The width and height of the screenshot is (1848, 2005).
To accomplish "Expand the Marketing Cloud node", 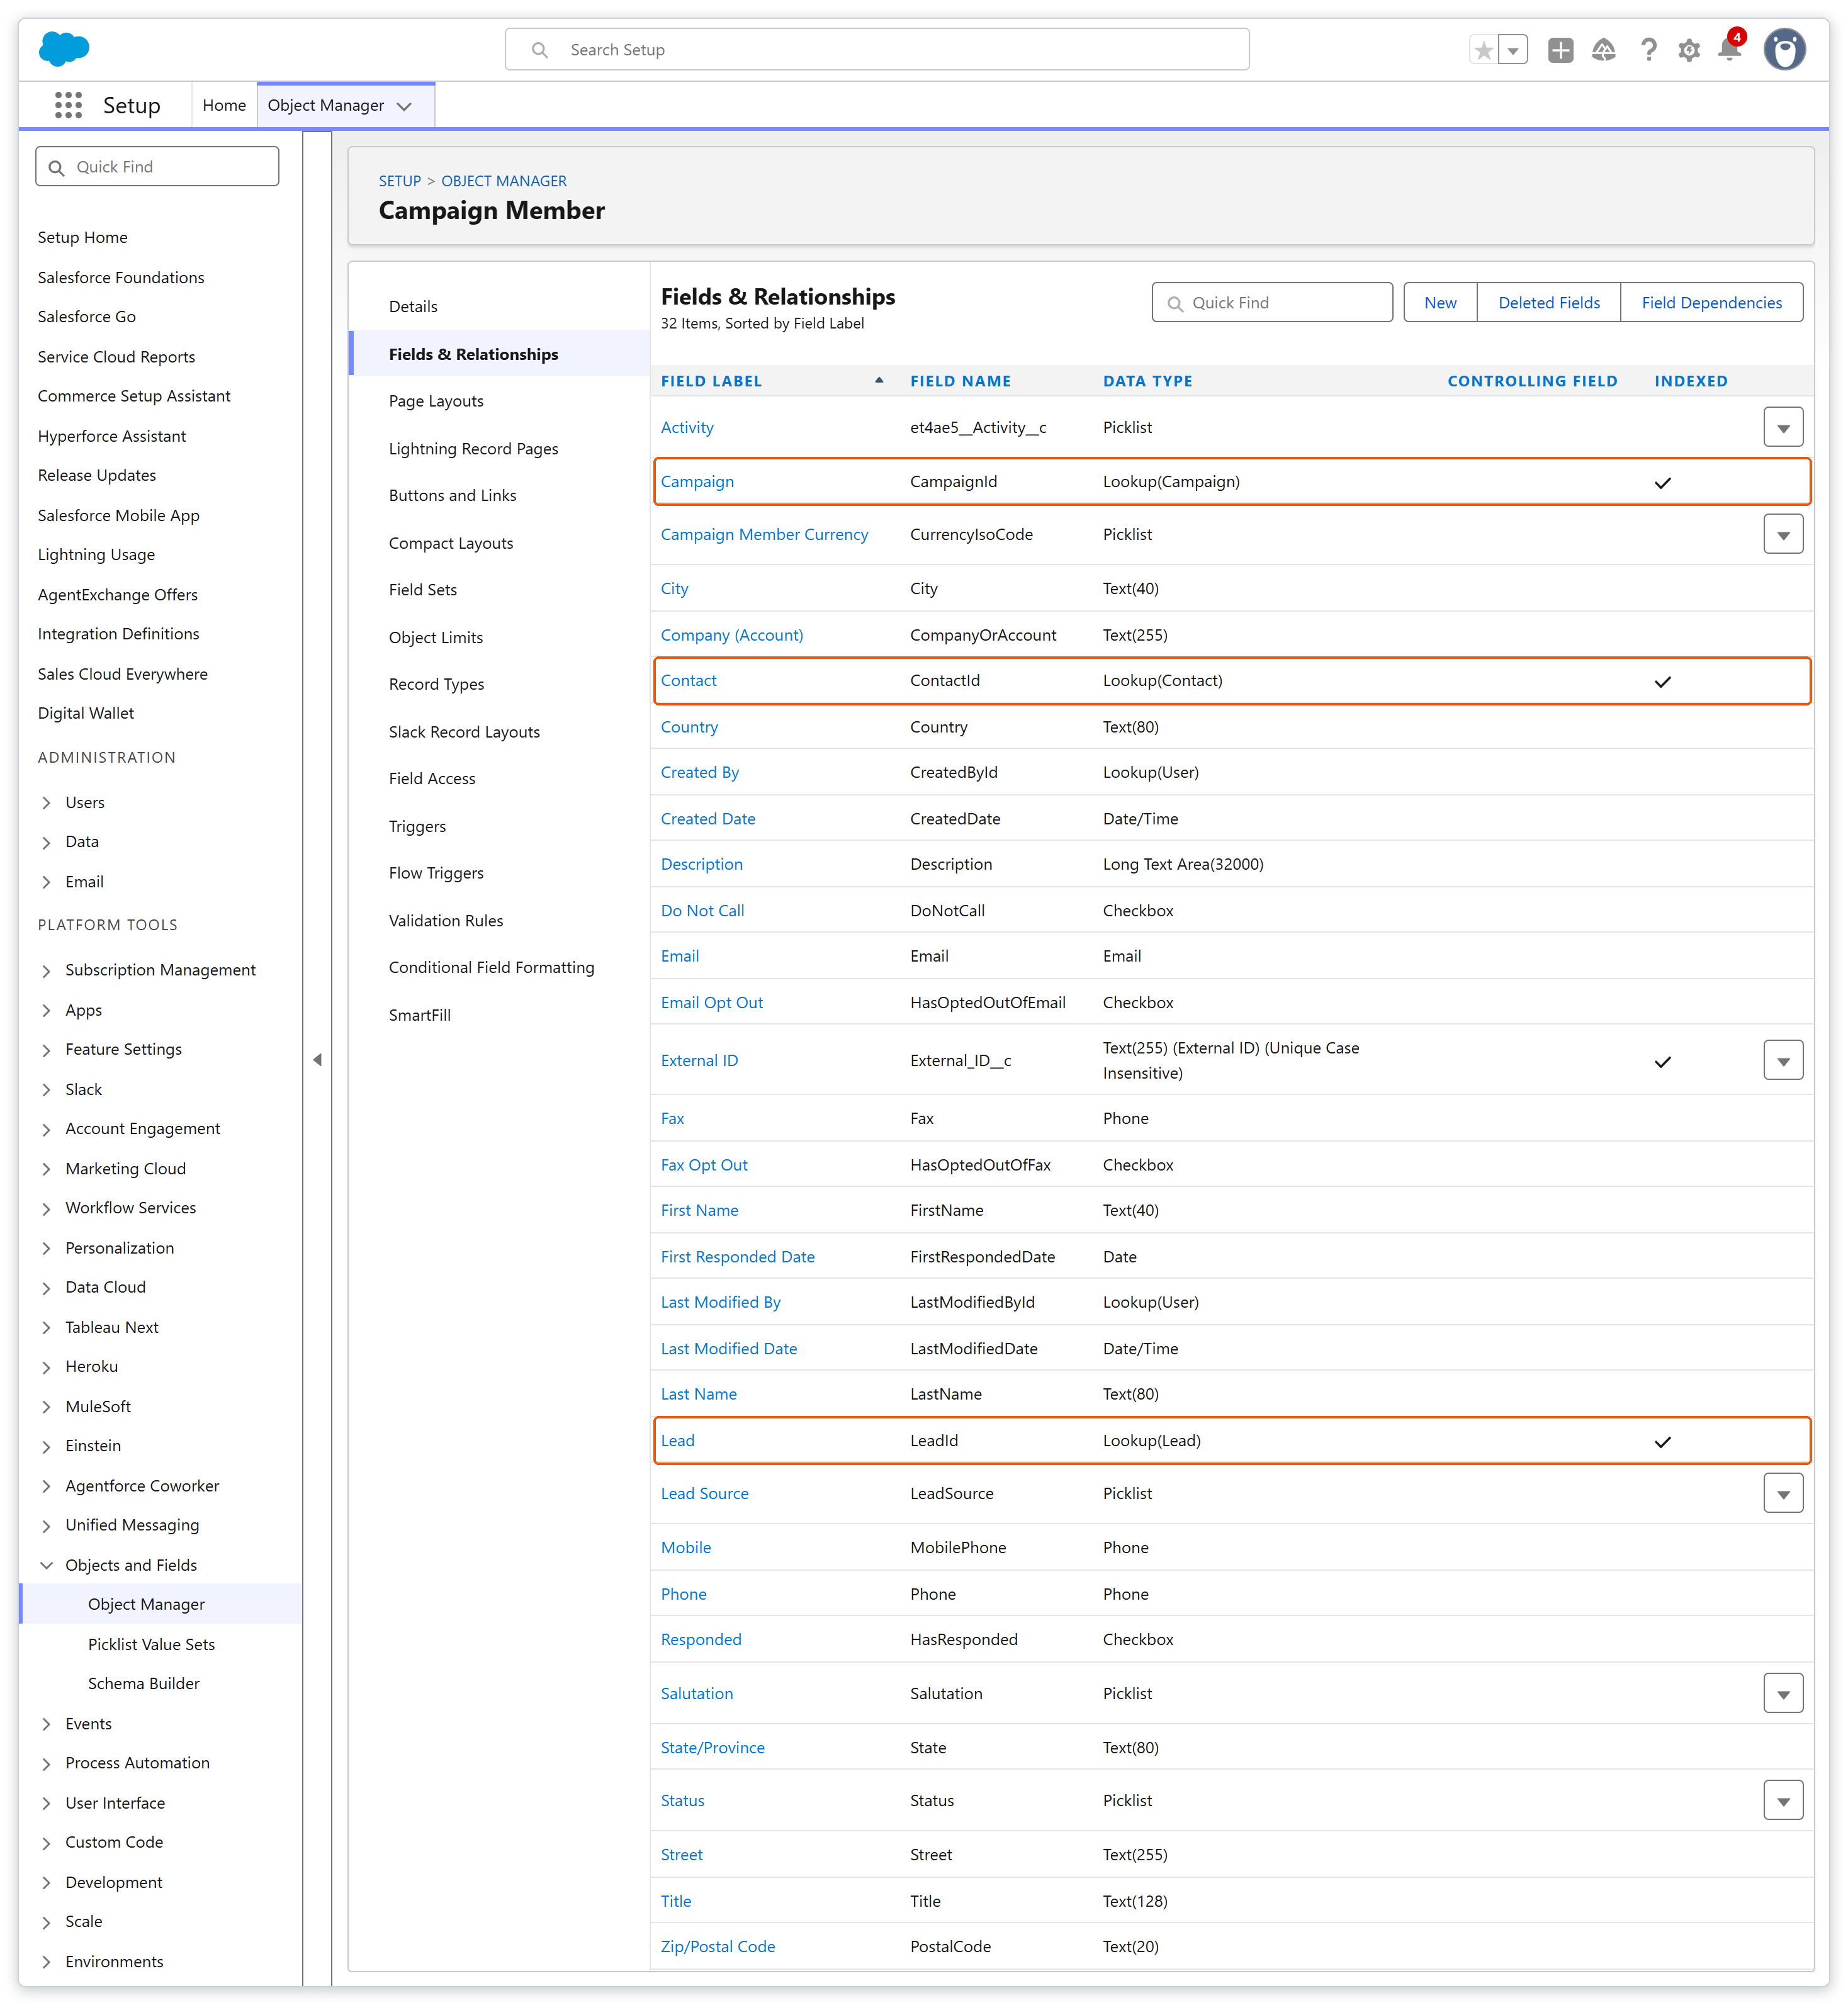I will tap(46, 1168).
